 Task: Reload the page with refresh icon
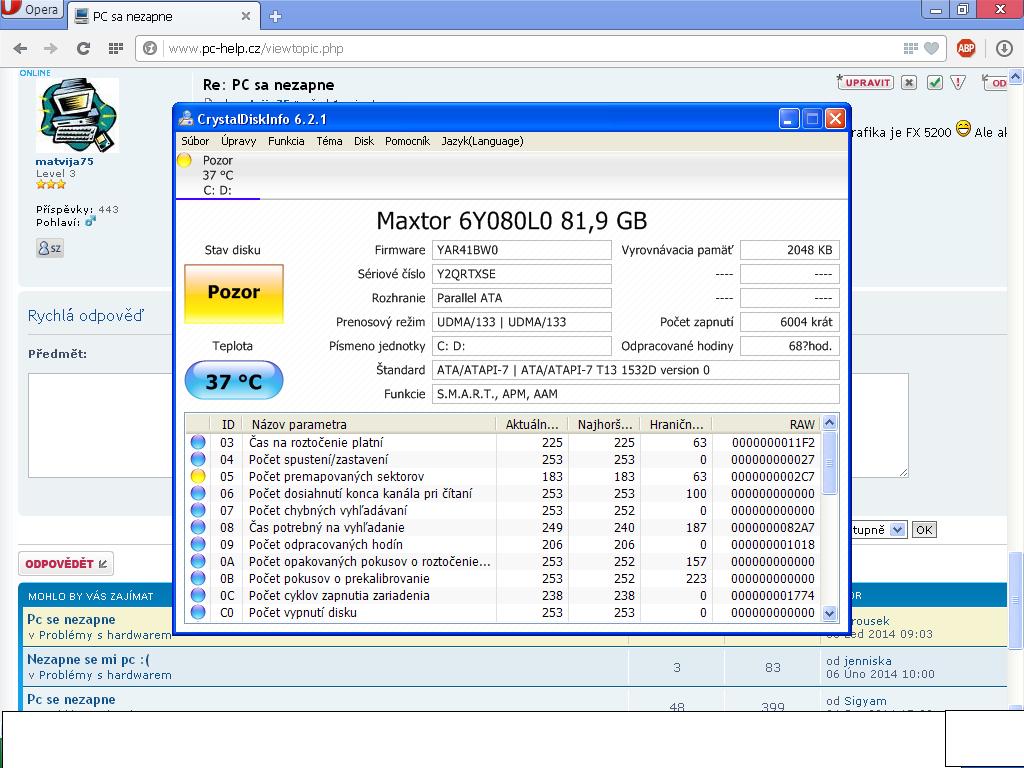coord(83,48)
